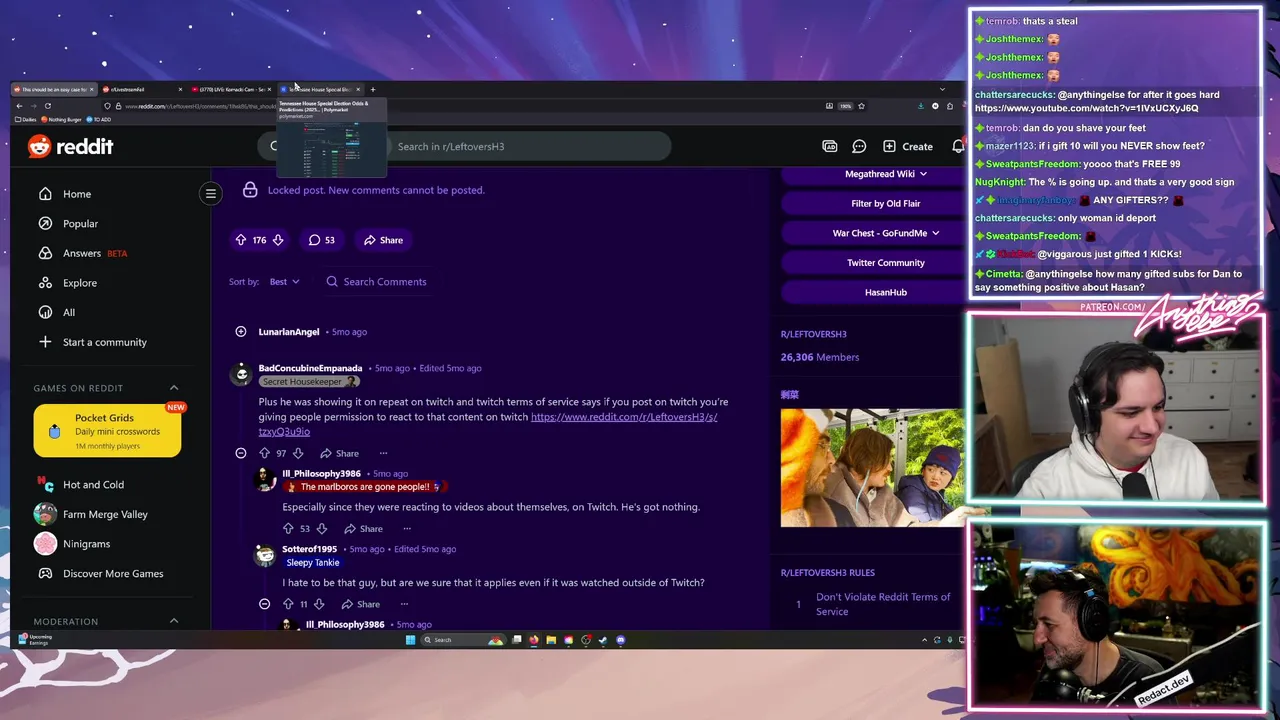
Task: Open the notifications bell icon
Action: point(958,146)
